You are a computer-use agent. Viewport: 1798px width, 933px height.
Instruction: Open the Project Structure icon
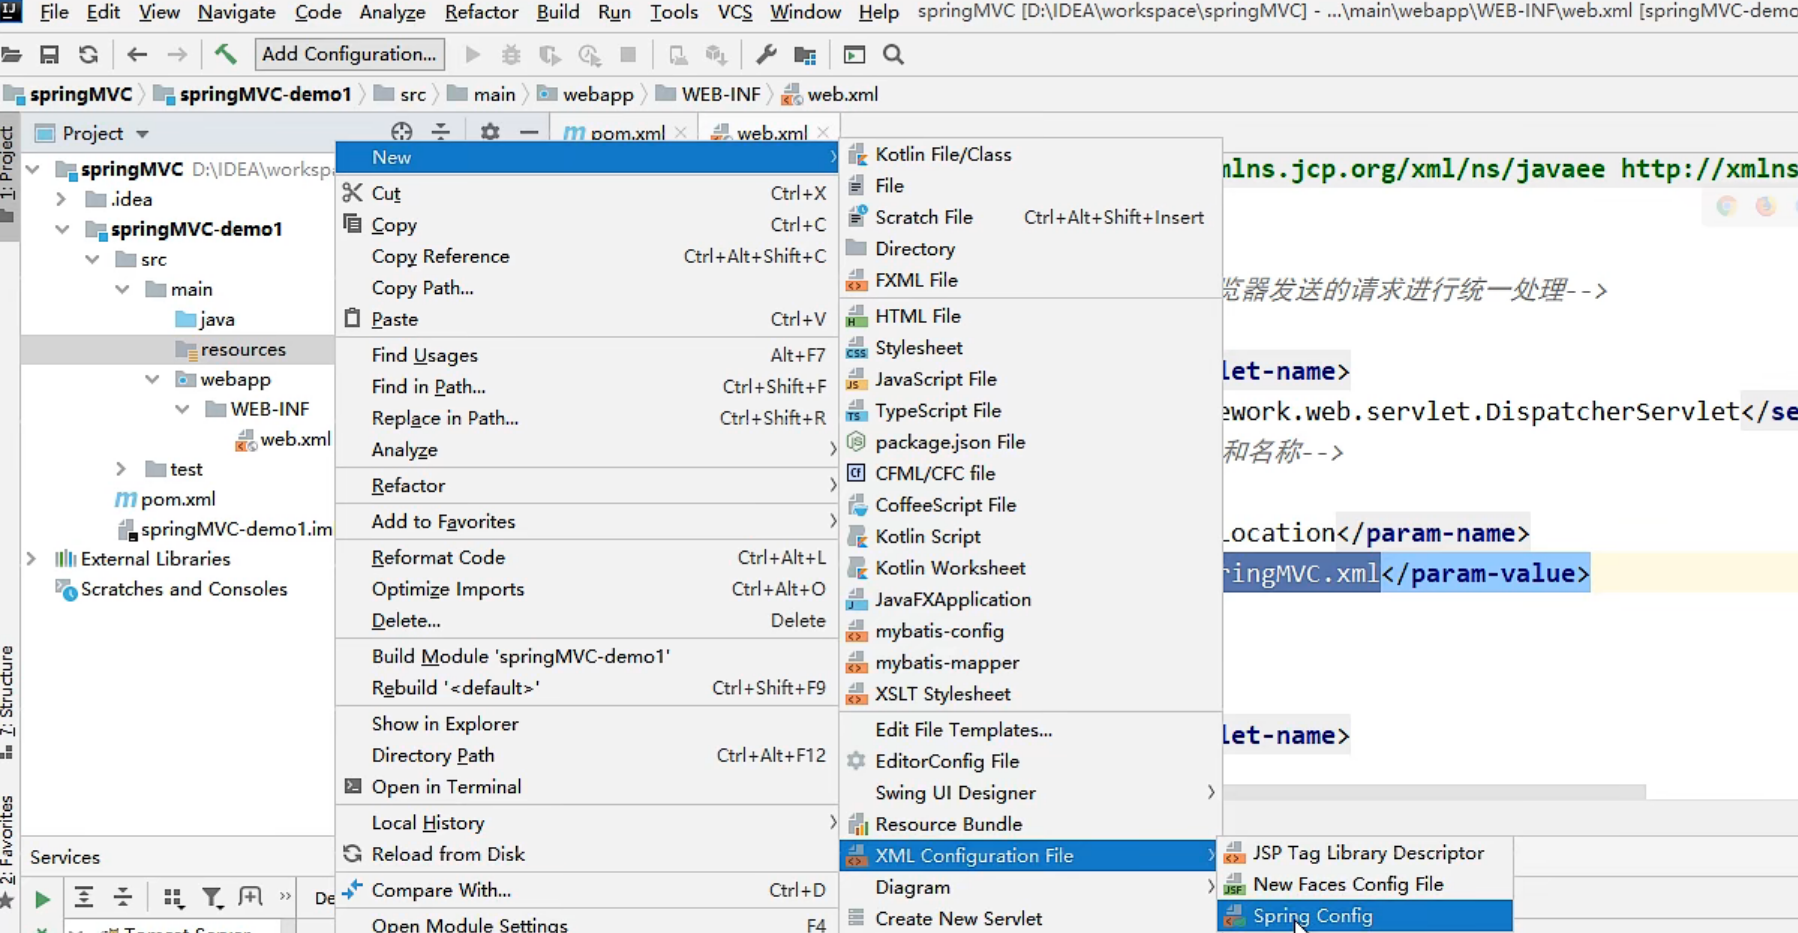805,55
